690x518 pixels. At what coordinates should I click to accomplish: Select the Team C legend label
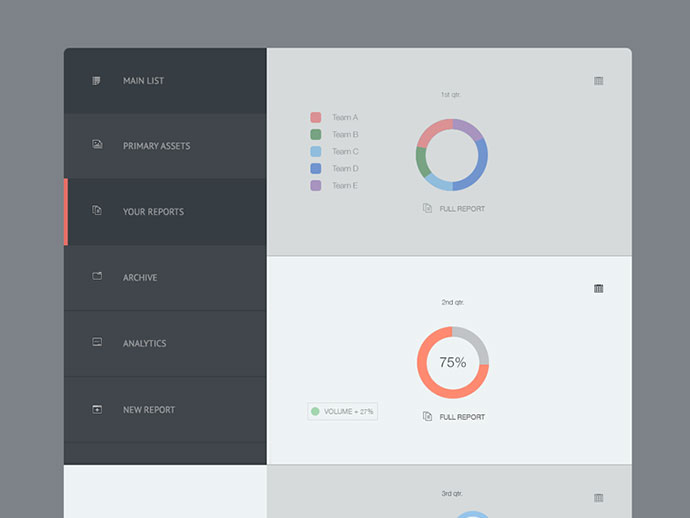tap(345, 151)
